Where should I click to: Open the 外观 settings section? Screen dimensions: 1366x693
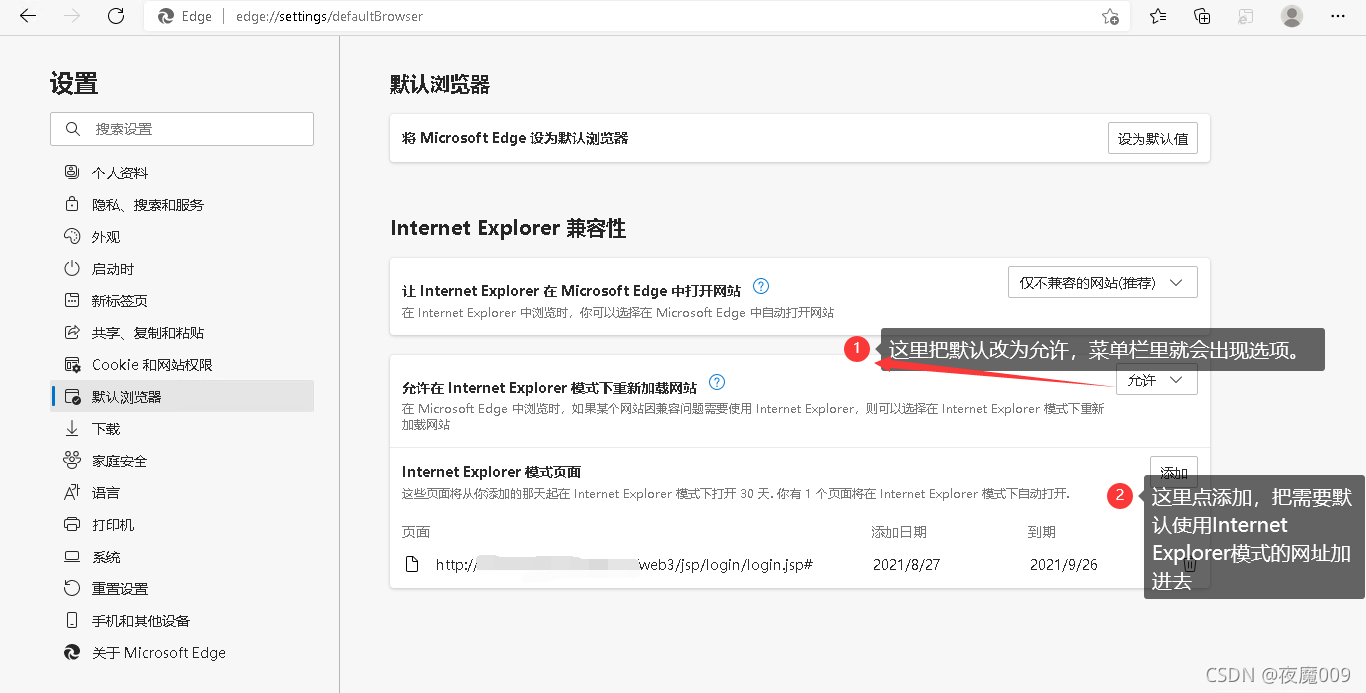click(182, 237)
